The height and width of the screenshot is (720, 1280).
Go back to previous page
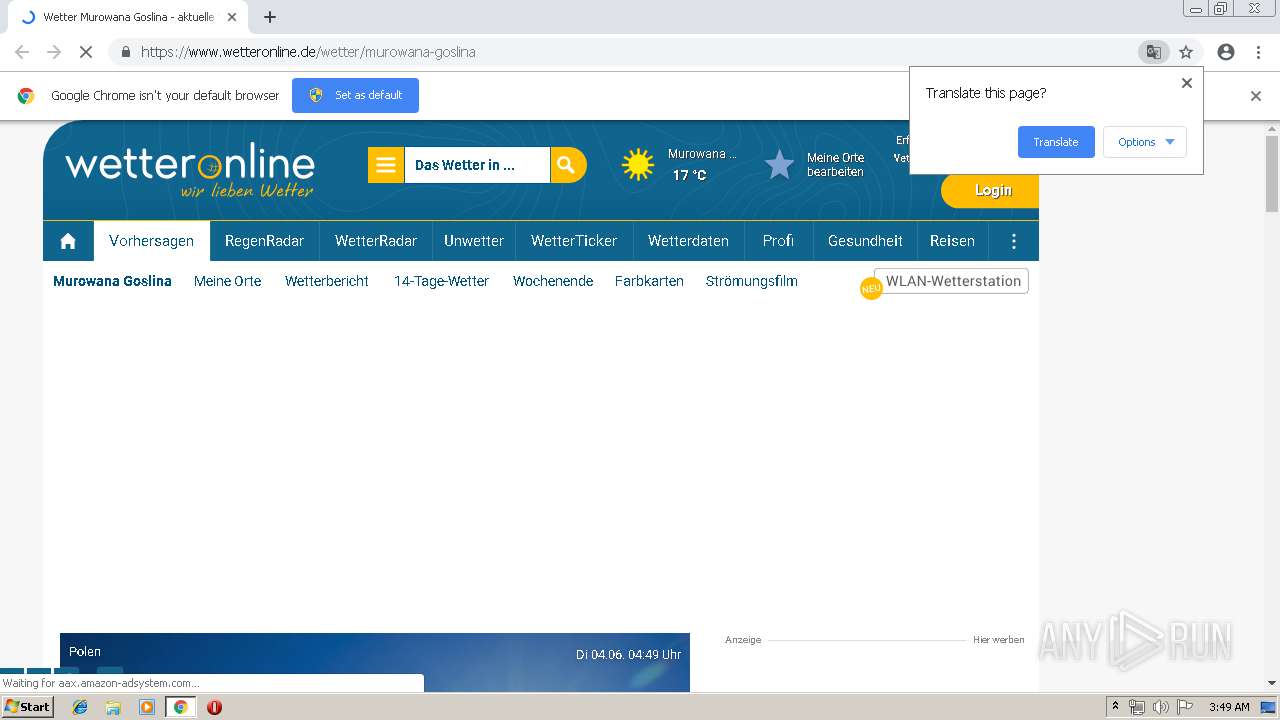(22, 52)
